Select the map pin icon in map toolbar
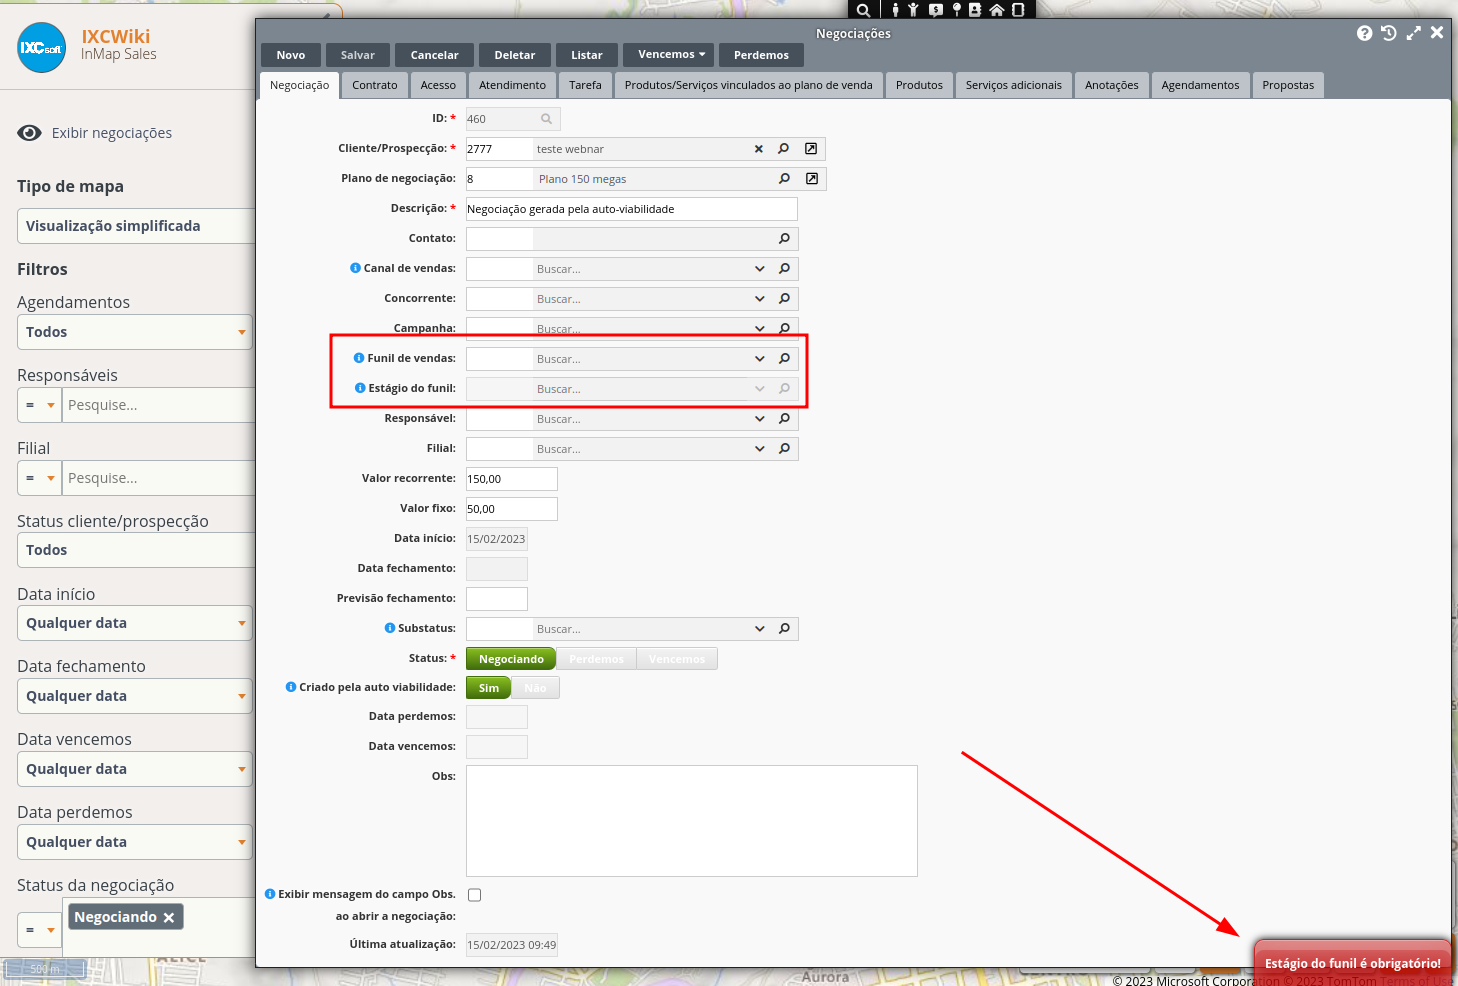 coord(956,10)
